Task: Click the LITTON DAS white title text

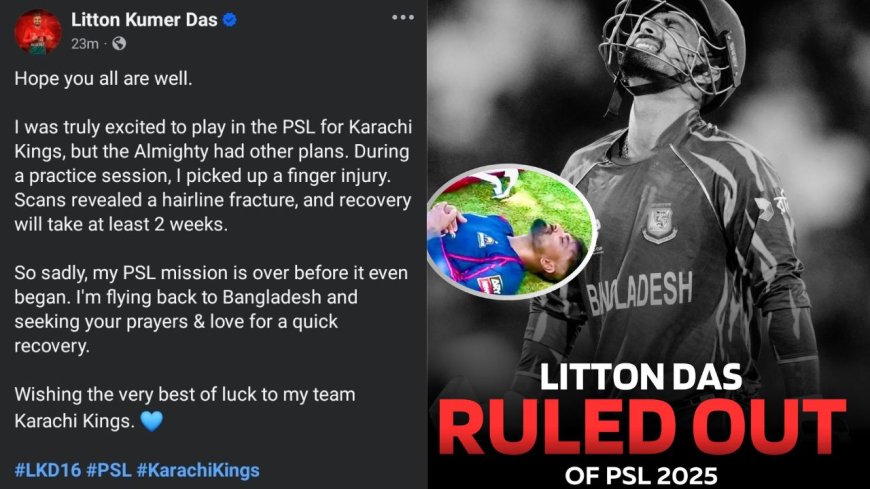Action: tap(641, 377)
